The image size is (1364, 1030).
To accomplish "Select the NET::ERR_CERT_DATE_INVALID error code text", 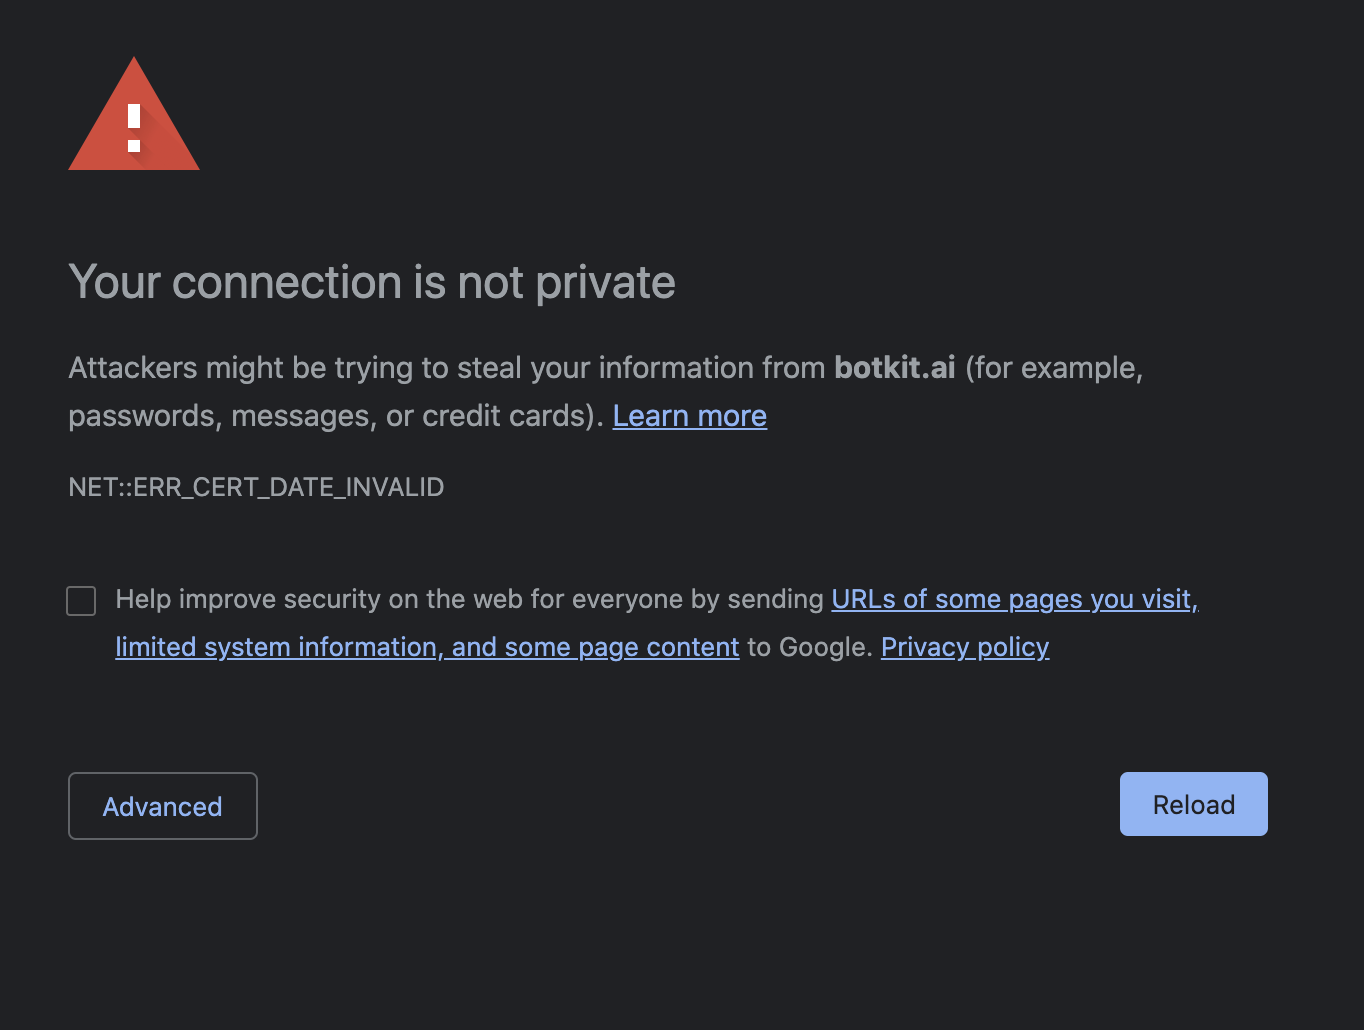I will [x=256, y=487].
